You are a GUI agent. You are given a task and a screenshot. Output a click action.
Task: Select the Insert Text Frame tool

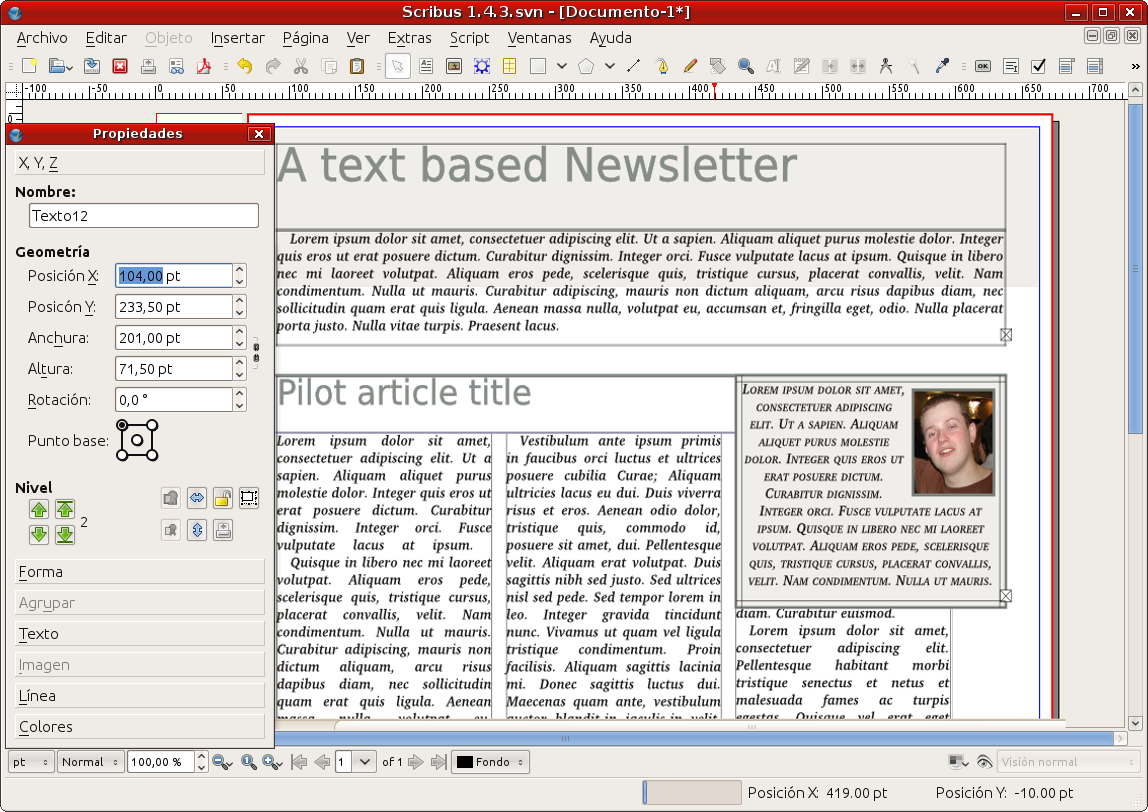pyautogui.click(x=426, y=67)
